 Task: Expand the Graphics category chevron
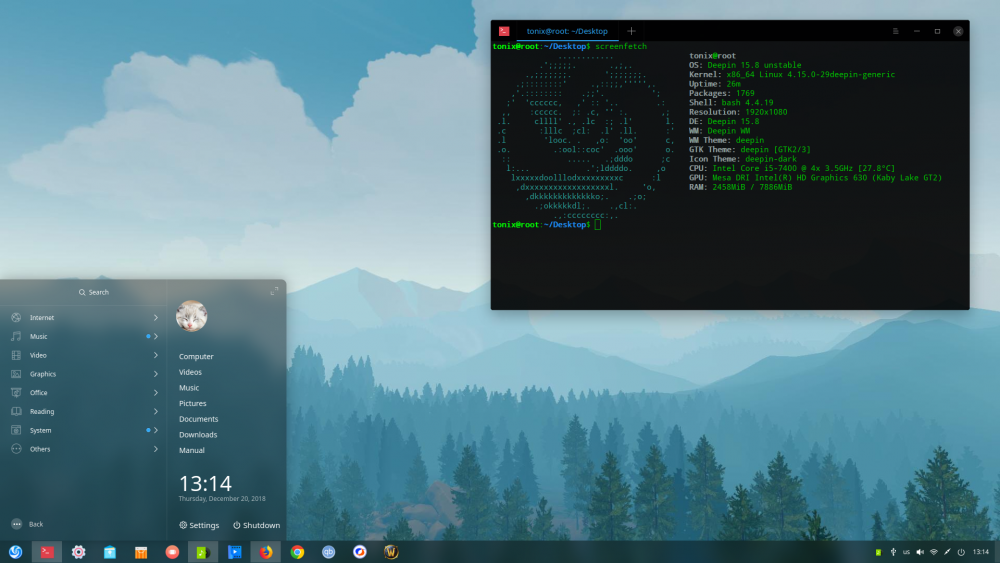[156, 374]
